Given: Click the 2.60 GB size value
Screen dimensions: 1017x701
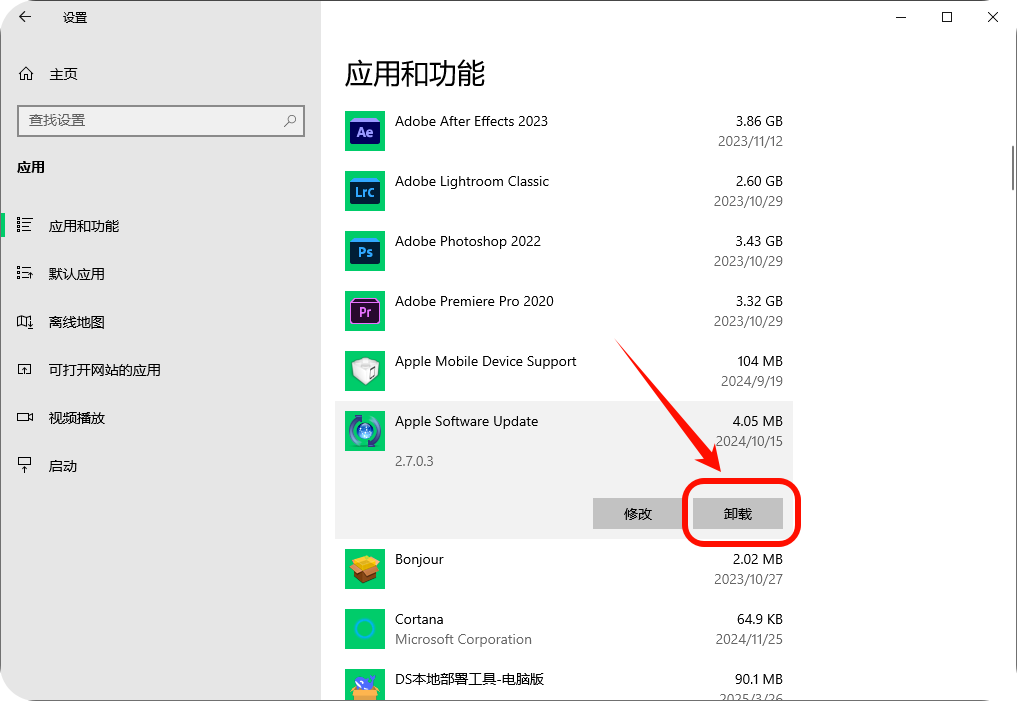Looking at the screenshot, I should pos(759,181).
